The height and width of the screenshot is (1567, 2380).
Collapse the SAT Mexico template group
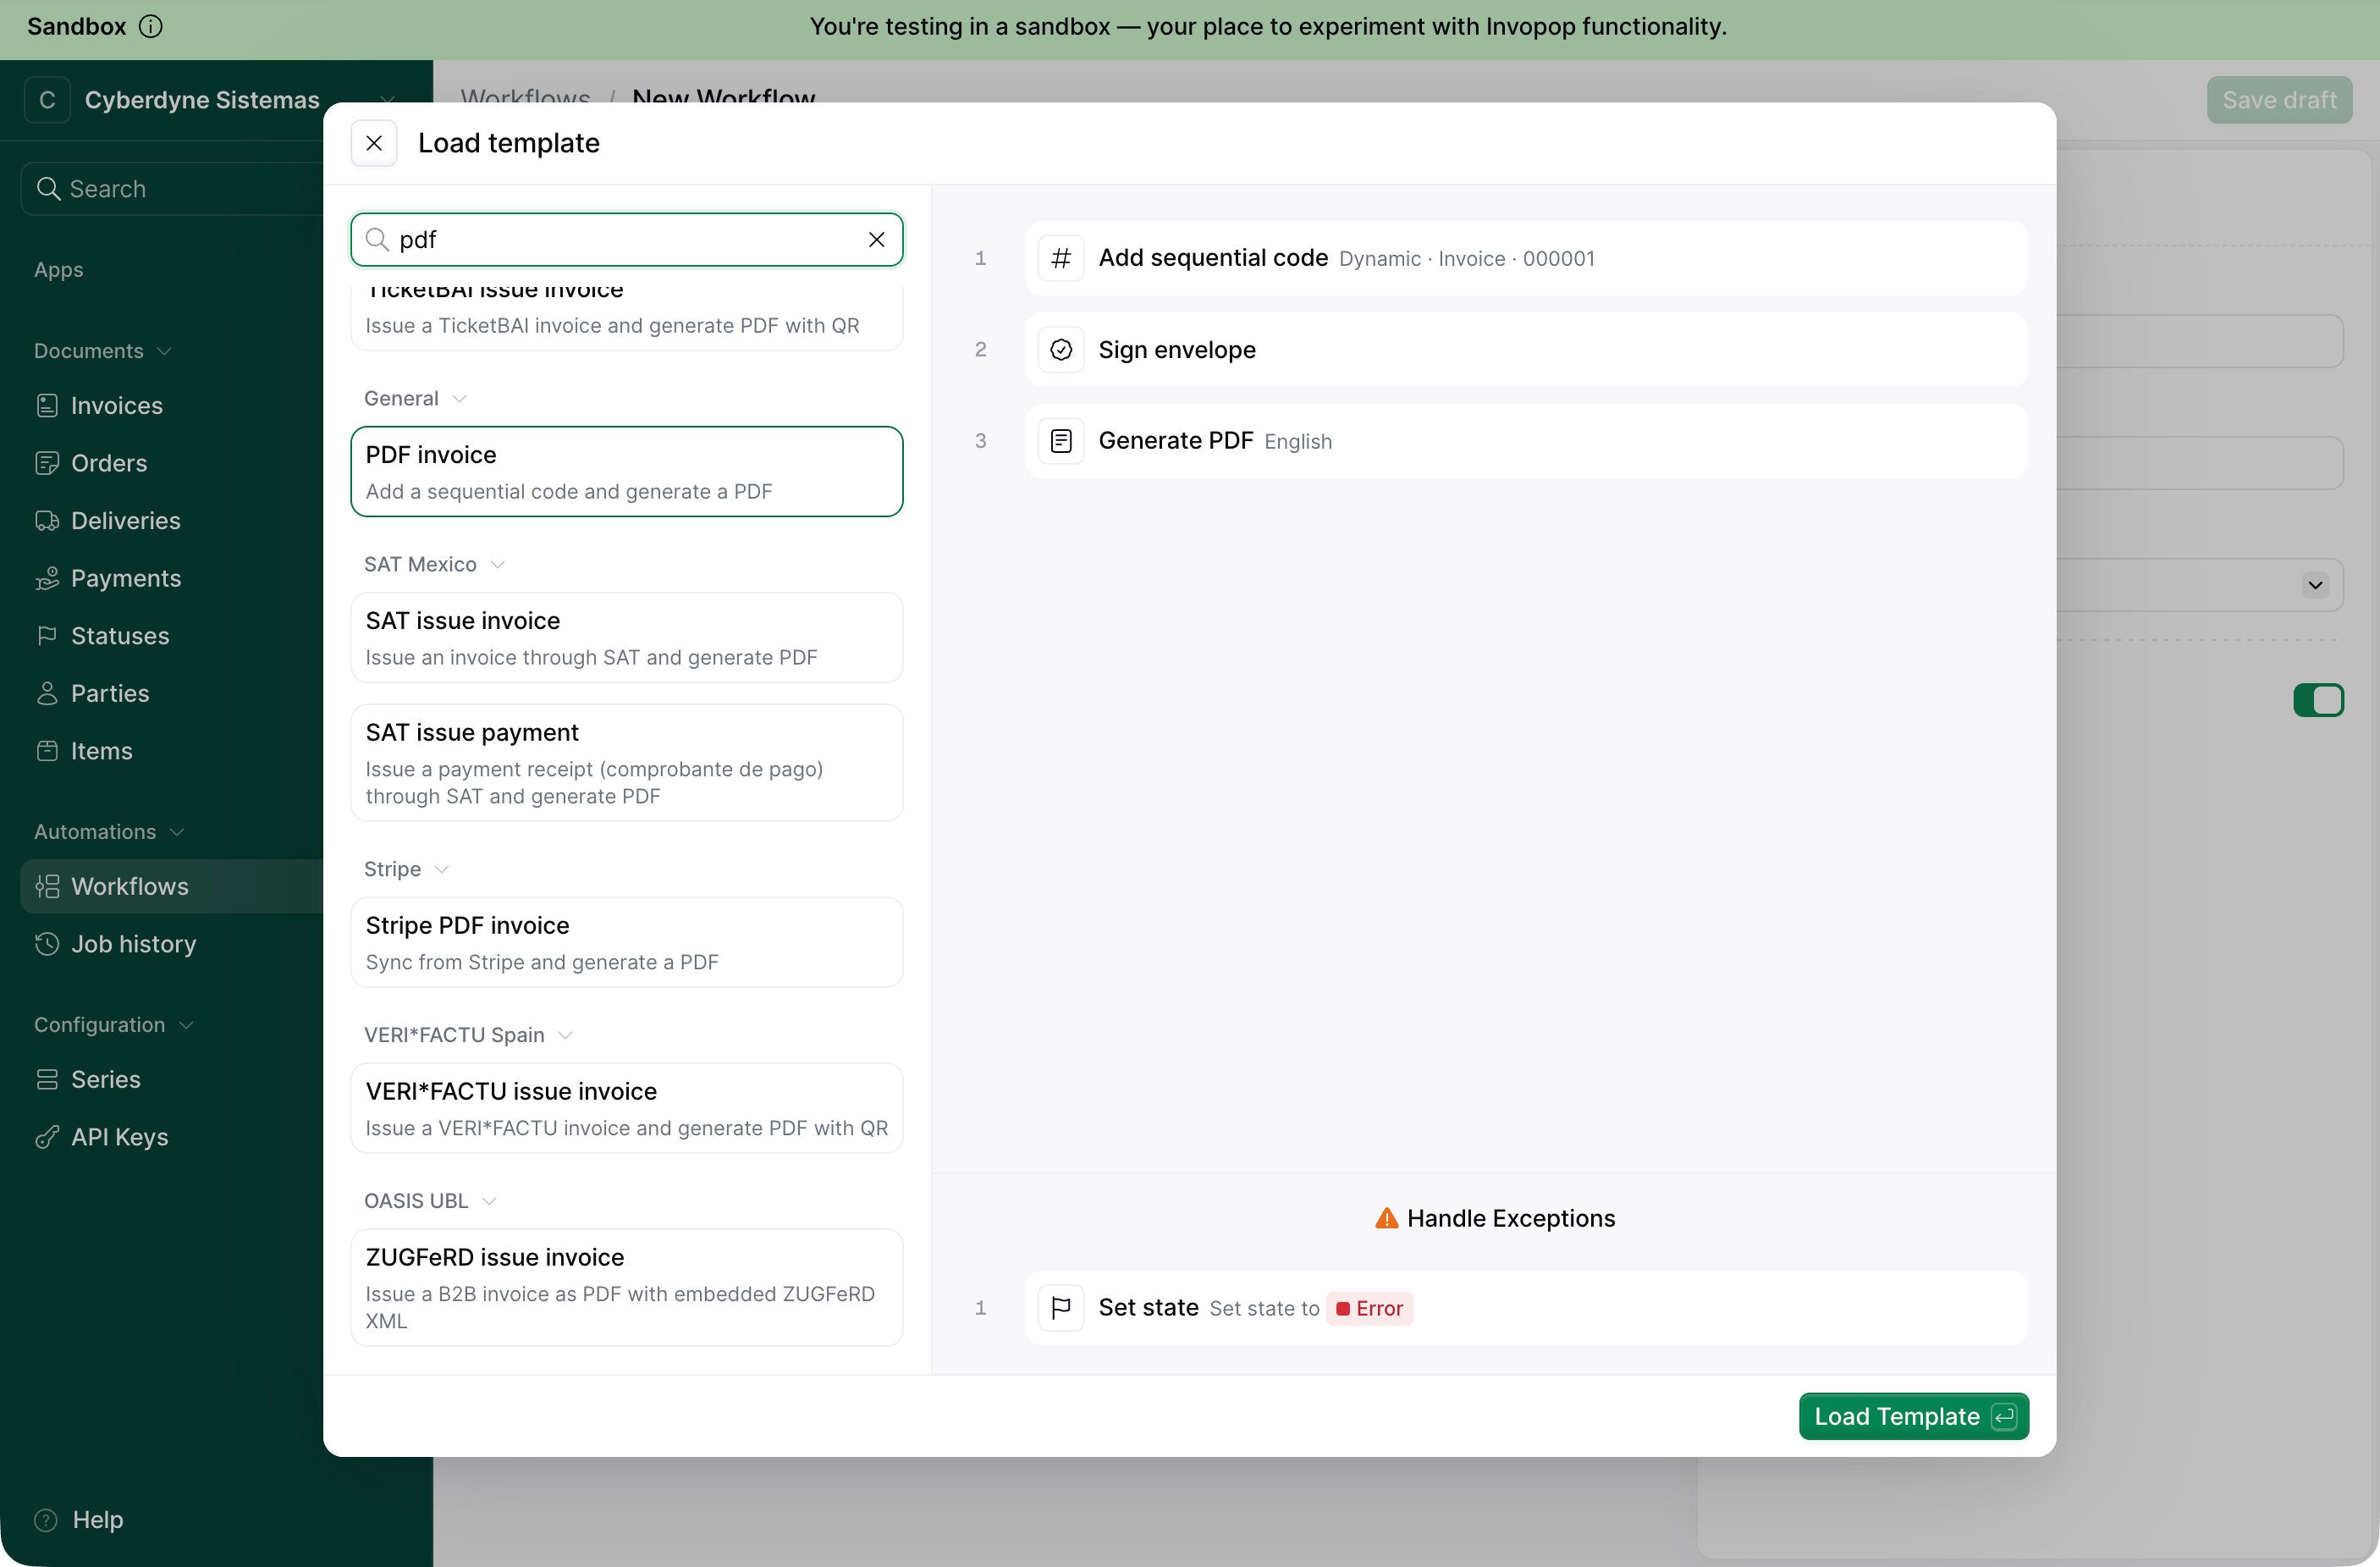click(x=497, y=565)
